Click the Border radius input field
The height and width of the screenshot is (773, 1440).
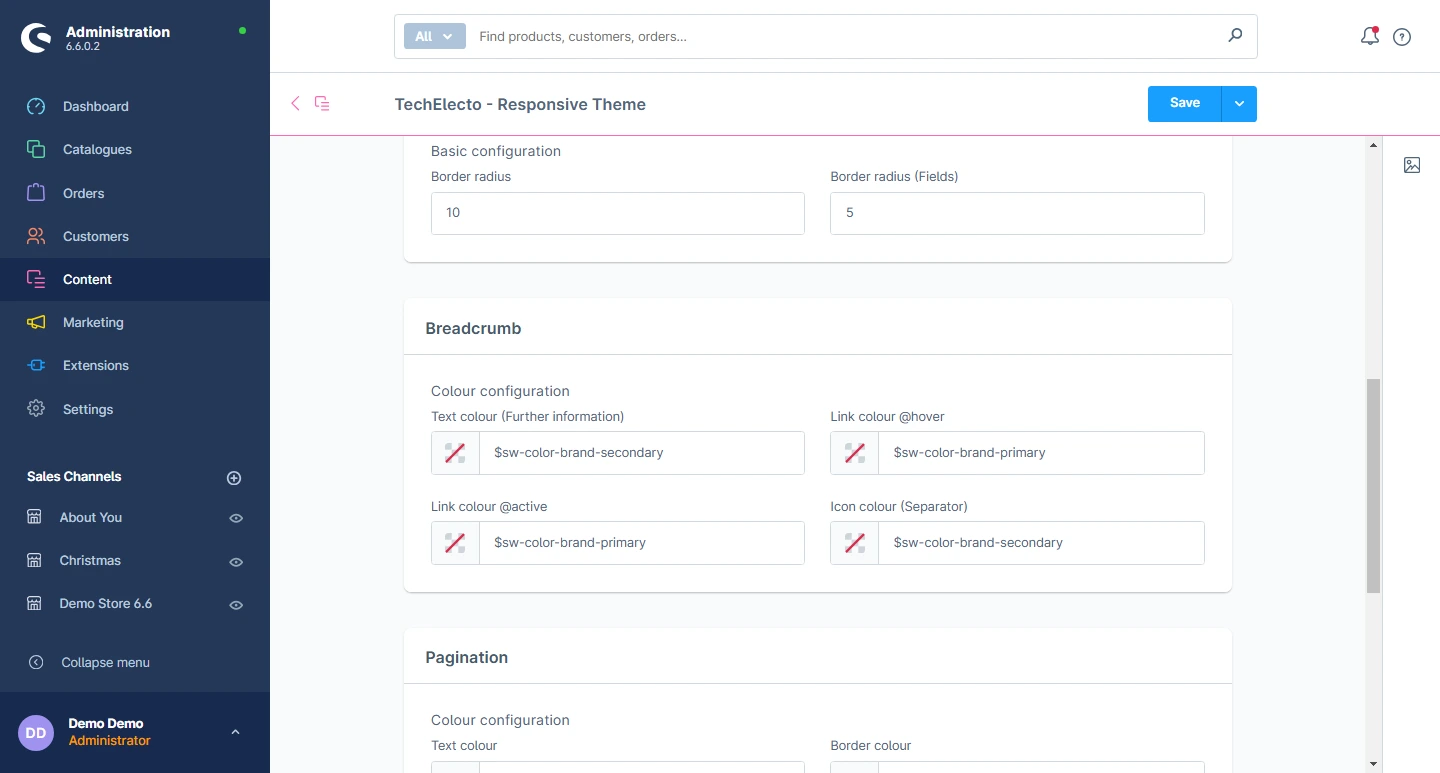pos(617,213)
